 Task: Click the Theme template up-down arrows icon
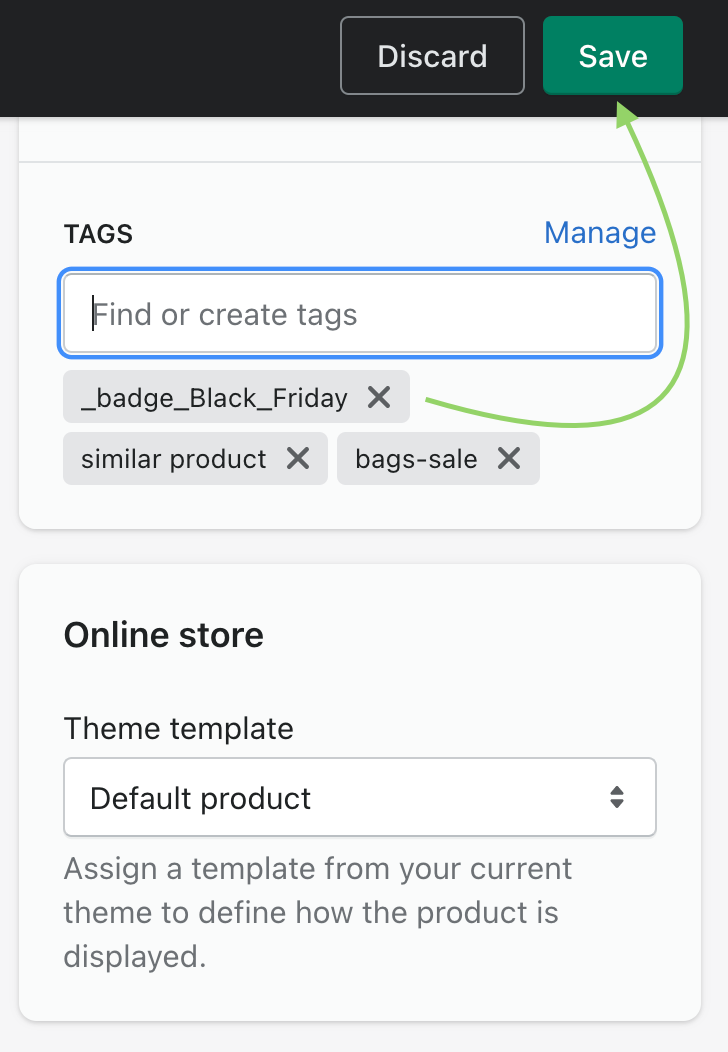point(617,797)
